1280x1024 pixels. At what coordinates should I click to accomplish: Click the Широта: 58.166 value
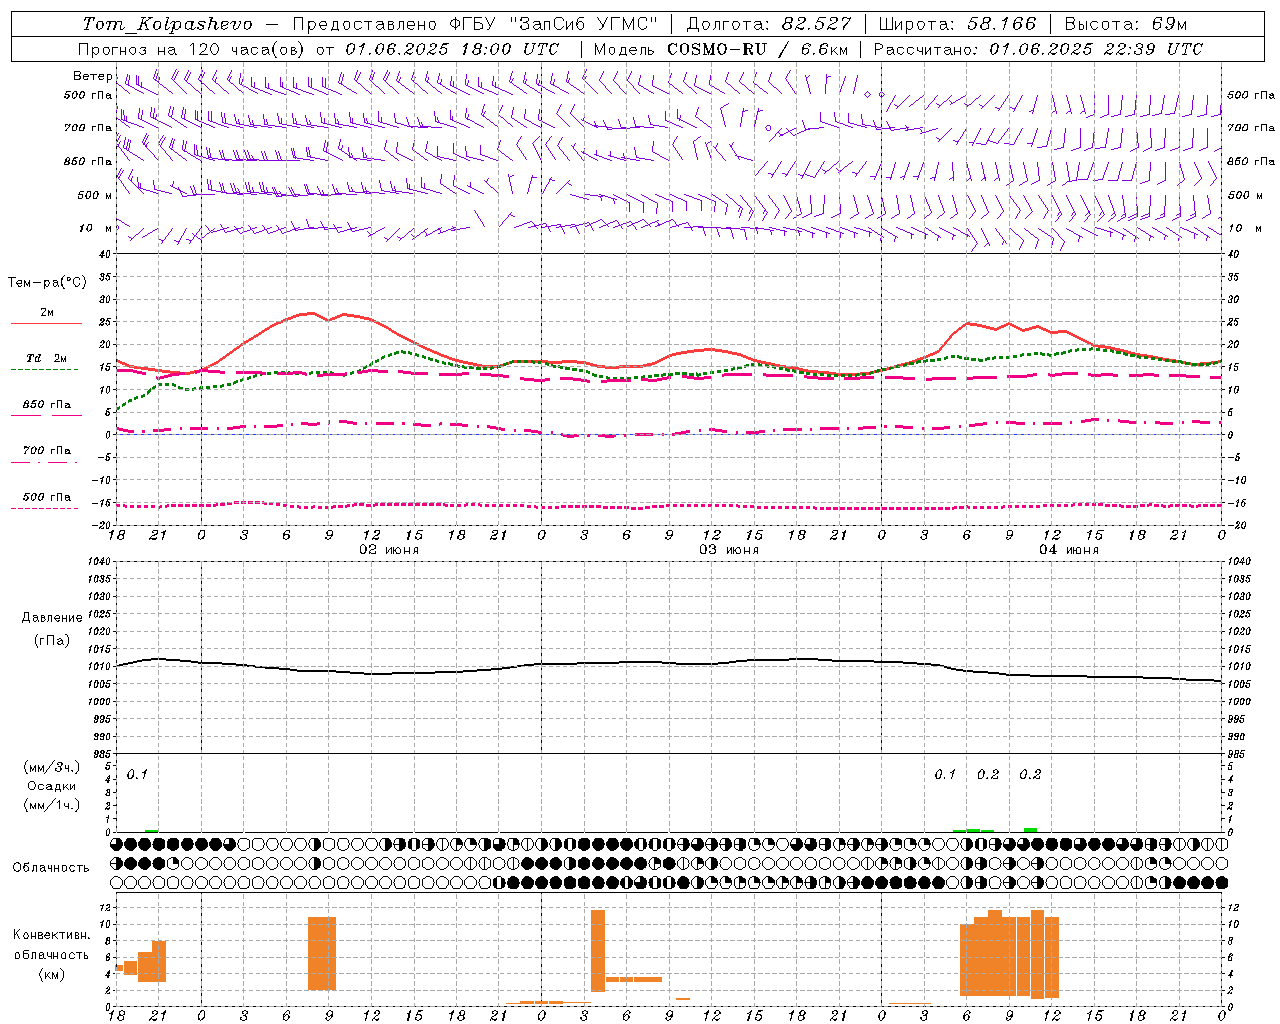957,24
